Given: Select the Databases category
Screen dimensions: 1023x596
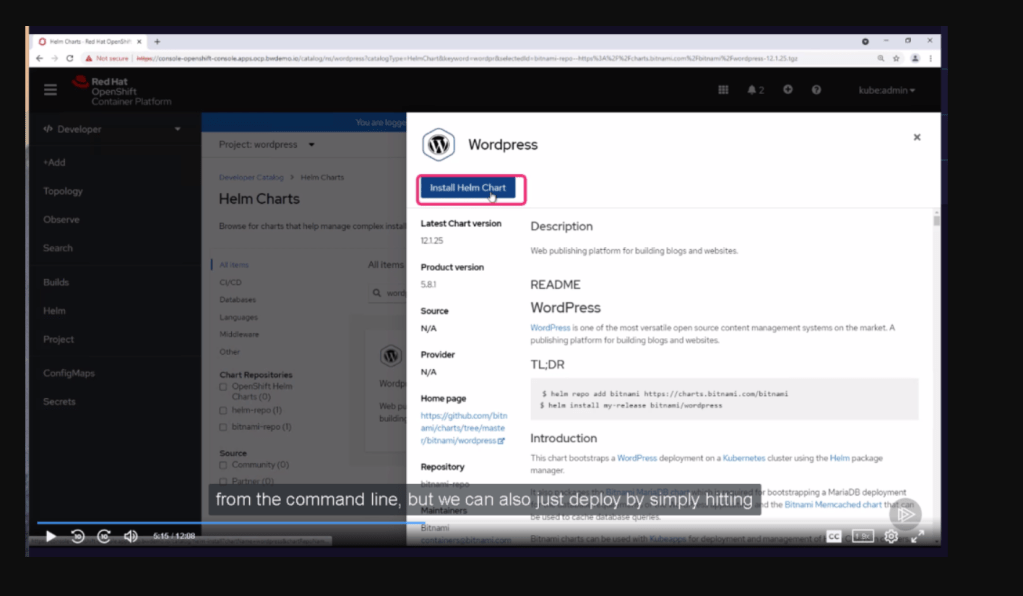Looking at the screenshot, I should (x=237, y=299).
